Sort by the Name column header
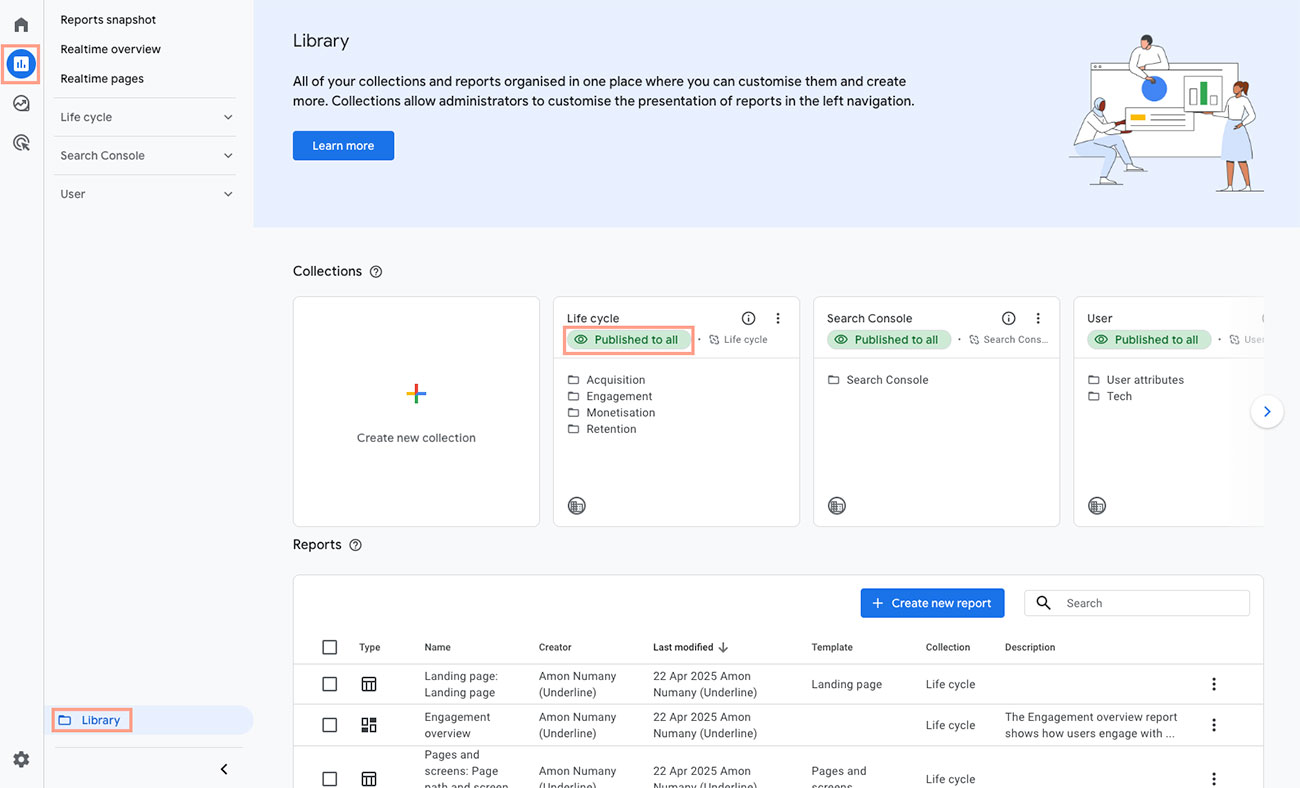Viewport: 1300px width, 788px height. tap(437, 647)
